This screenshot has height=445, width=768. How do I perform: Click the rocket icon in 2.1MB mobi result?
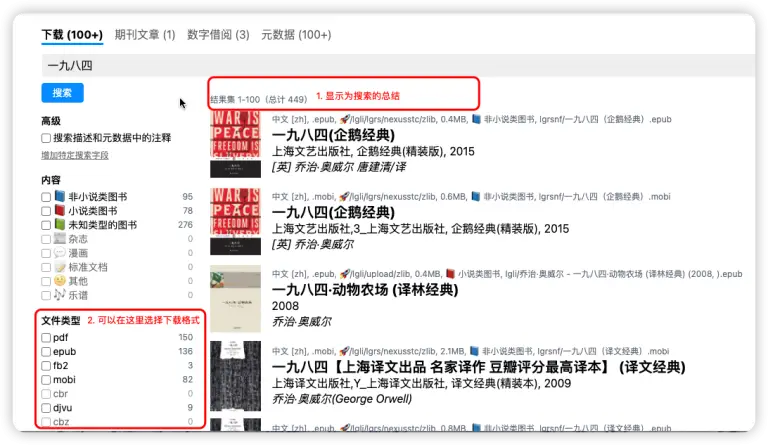(x=345, y=351)
